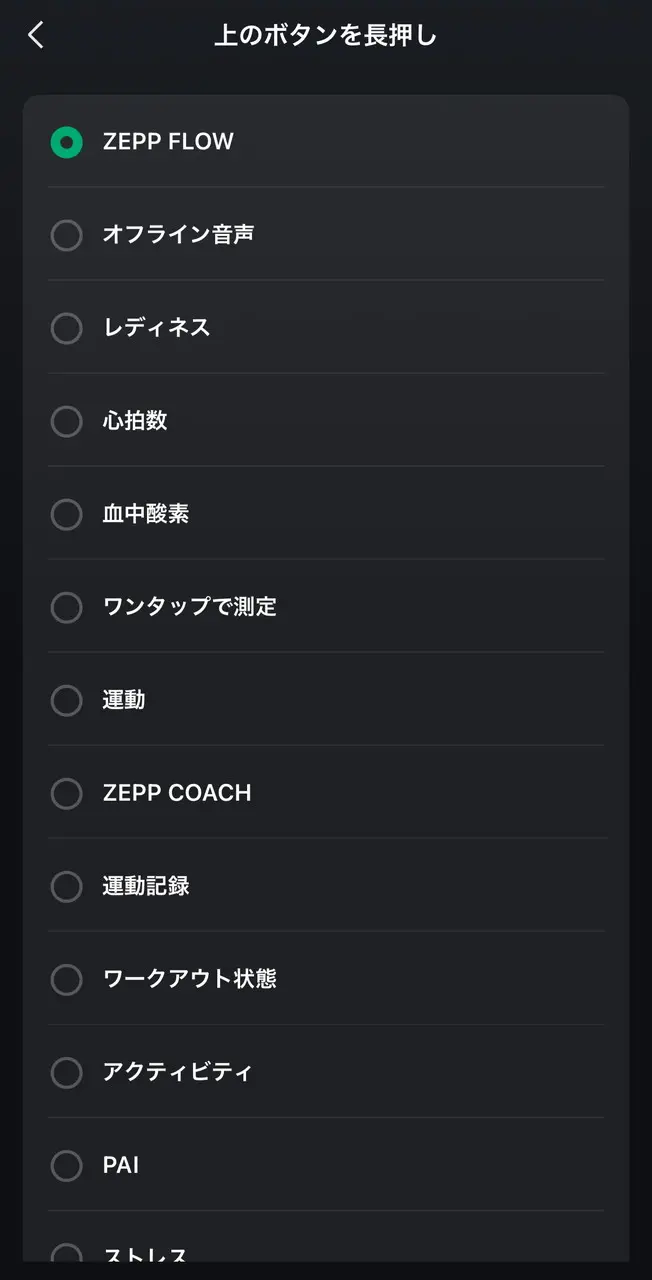Screen dimensions: 652x1280
Task: Tap the PAI label text
Action: point(121,1165)
